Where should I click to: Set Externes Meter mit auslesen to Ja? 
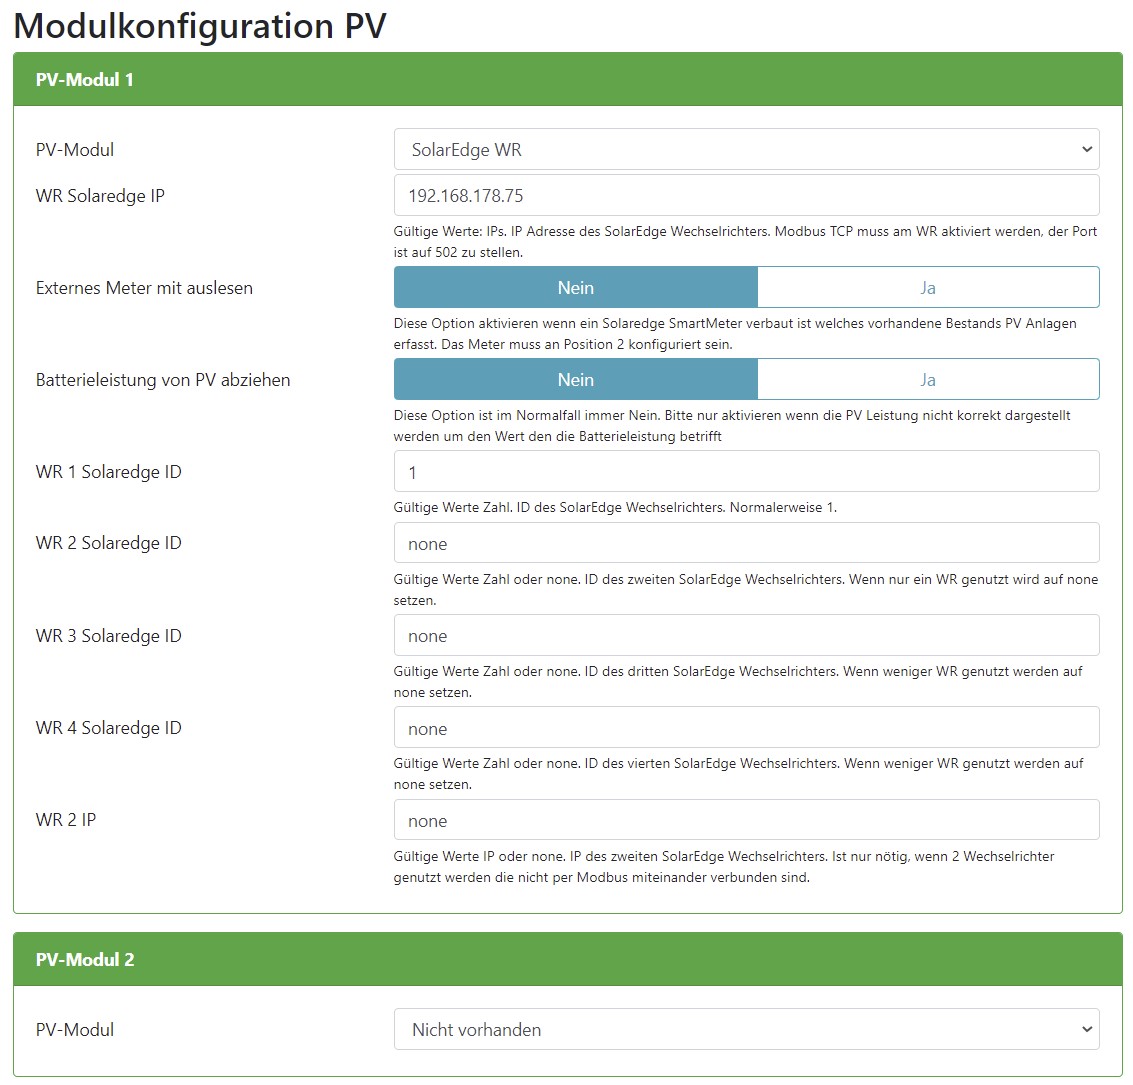click(x=929, y=288)
